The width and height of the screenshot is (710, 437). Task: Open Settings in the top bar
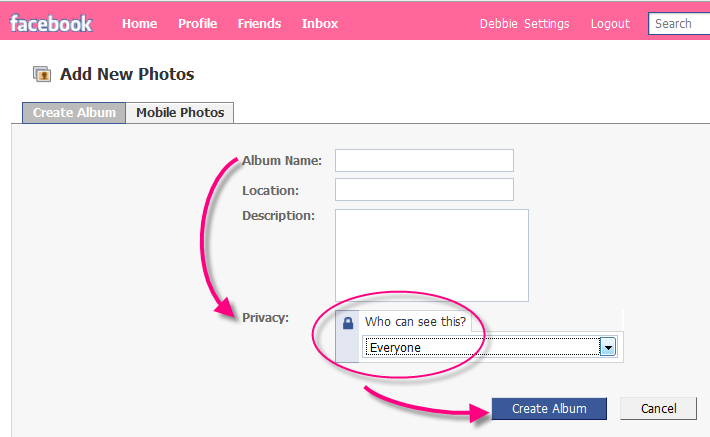(x=547, y=23)
